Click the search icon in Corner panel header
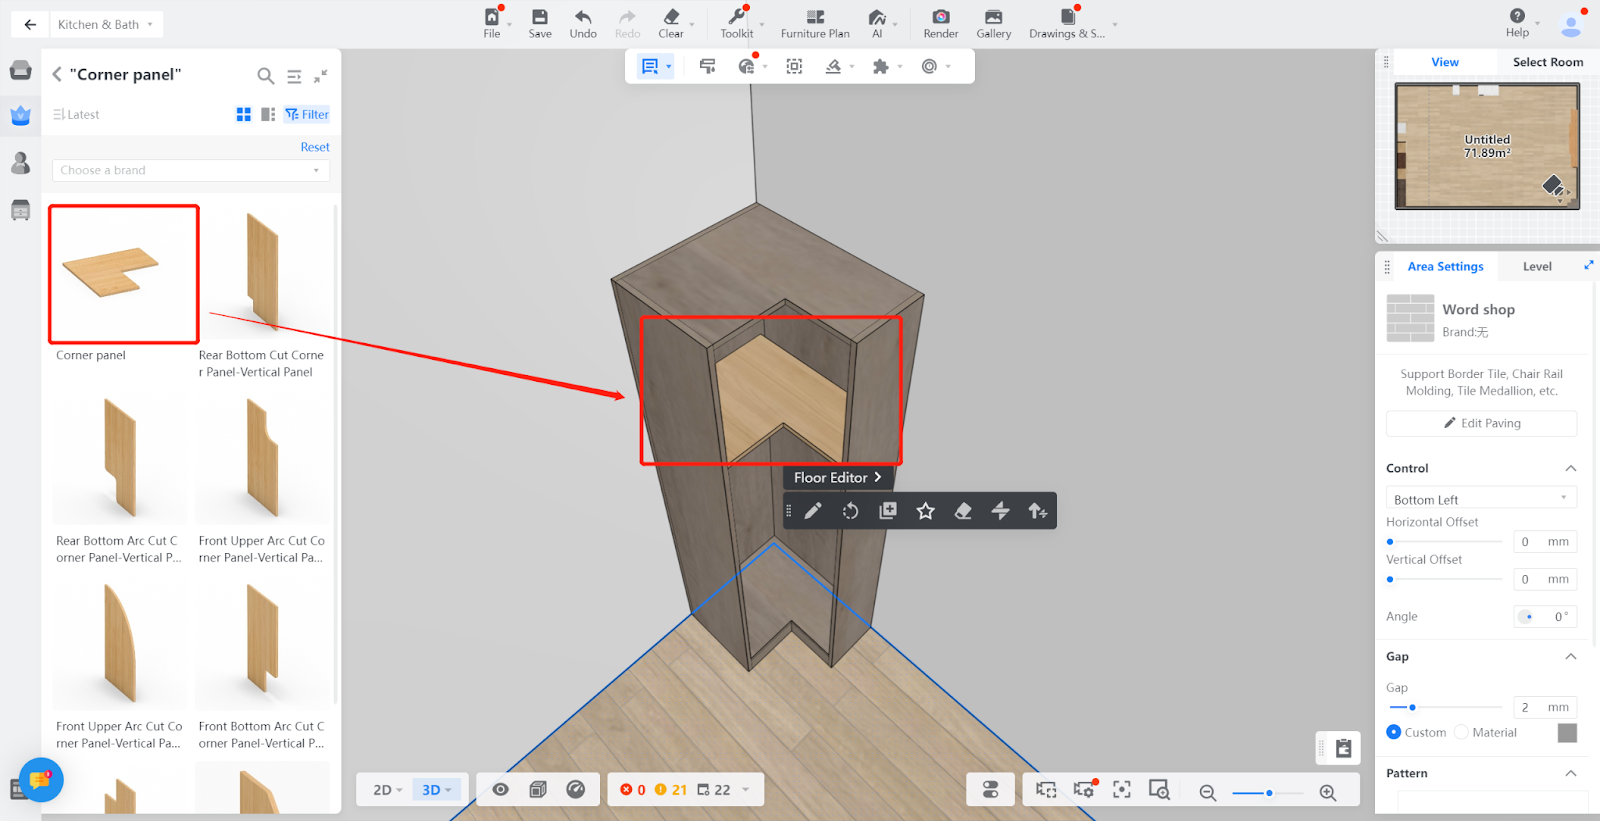 tap(265, 76)
